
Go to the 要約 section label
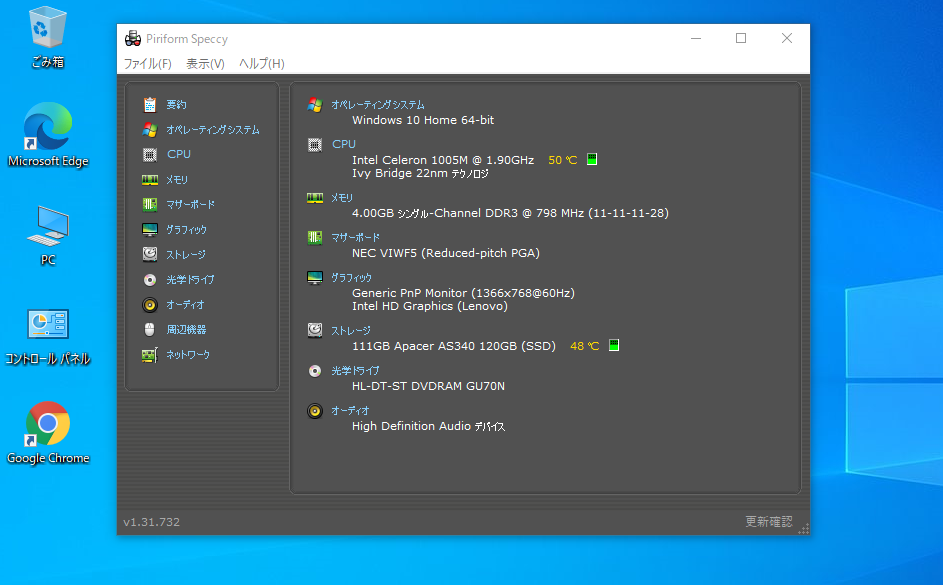(176, 105)
